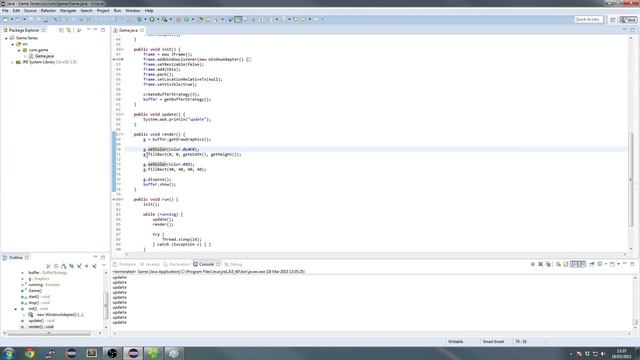Open the Package Explorer view menu
Viewport: 640px width, 360px height.
79,30
